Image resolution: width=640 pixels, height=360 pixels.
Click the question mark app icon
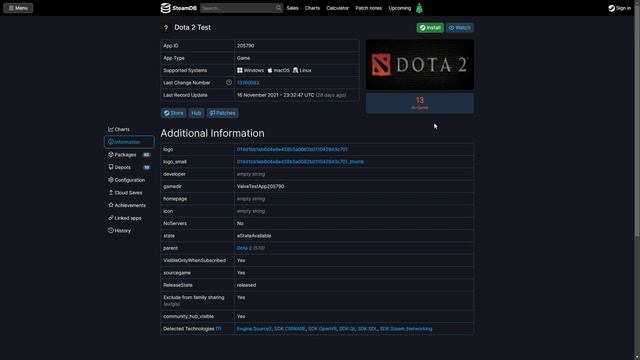coord(166,28)
